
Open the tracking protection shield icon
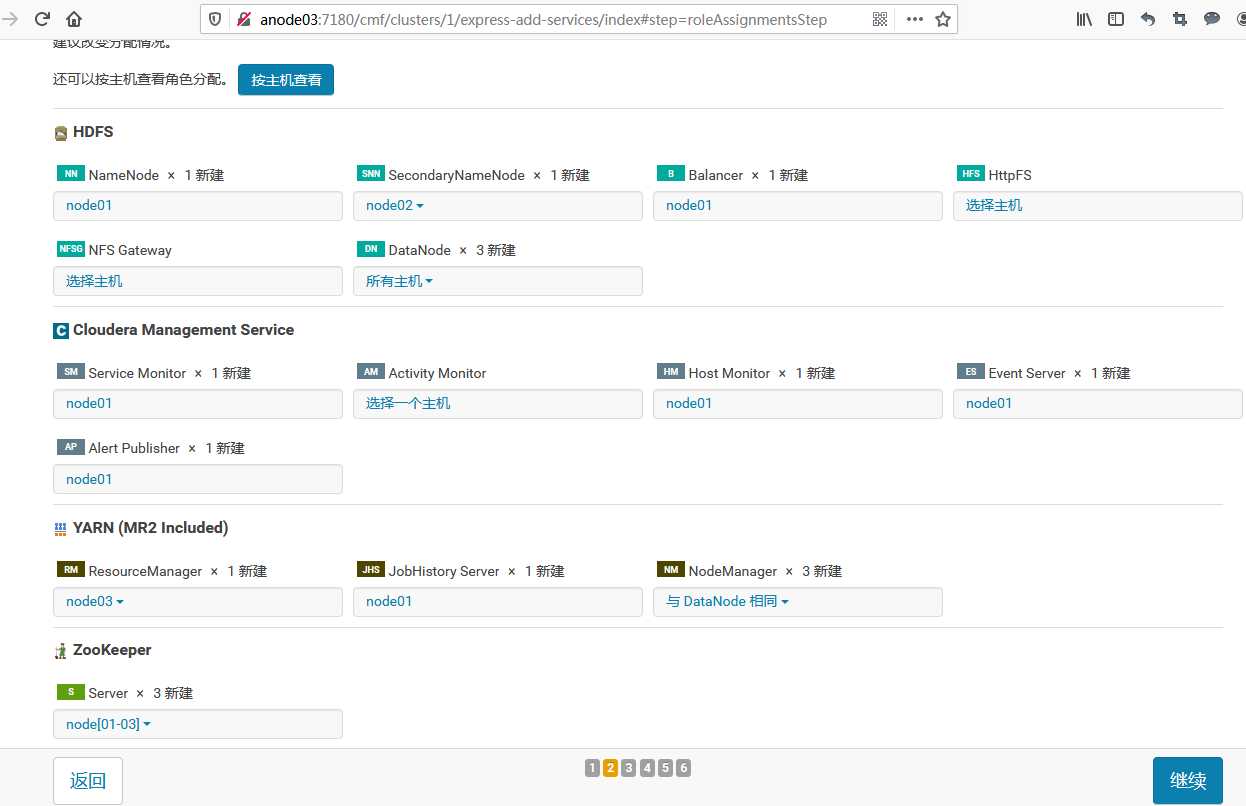[x=216, y=19]
